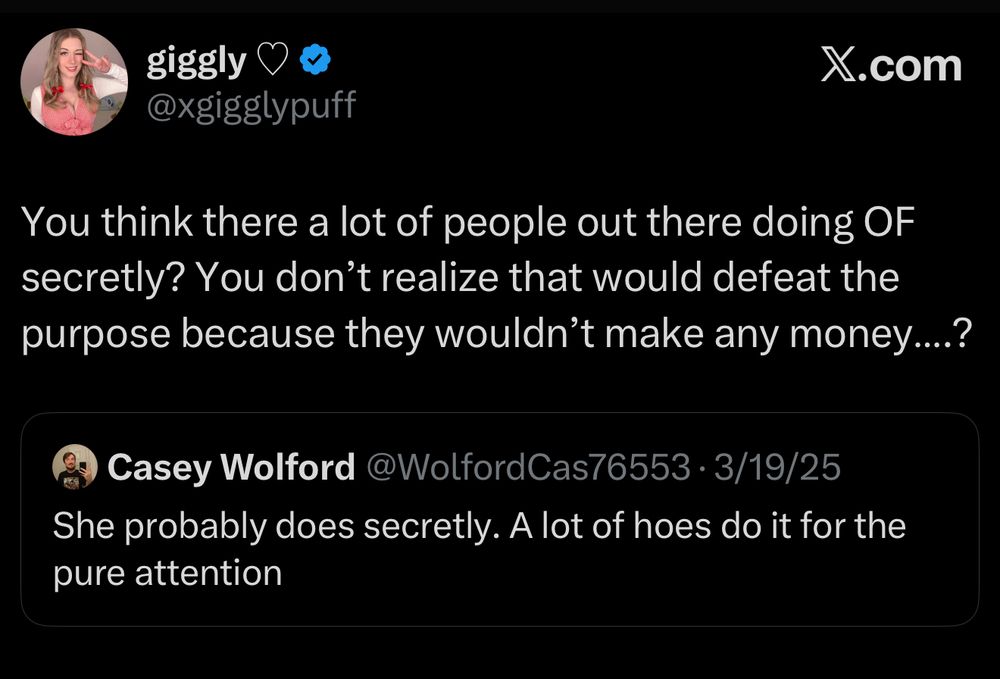This screenshot has width=1000, height=679.
Task: Open the Casey Wolford display name
Action: point(230,467)
